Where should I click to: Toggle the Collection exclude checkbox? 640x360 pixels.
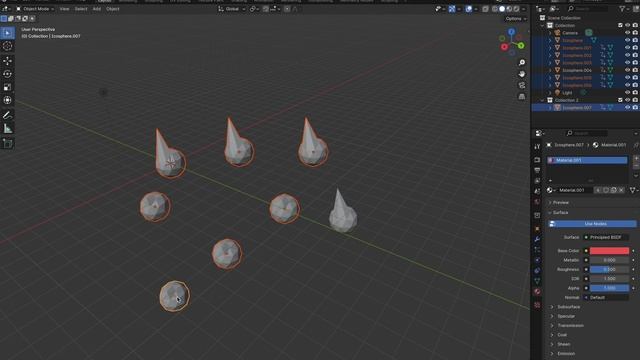(x=620, y=25)
